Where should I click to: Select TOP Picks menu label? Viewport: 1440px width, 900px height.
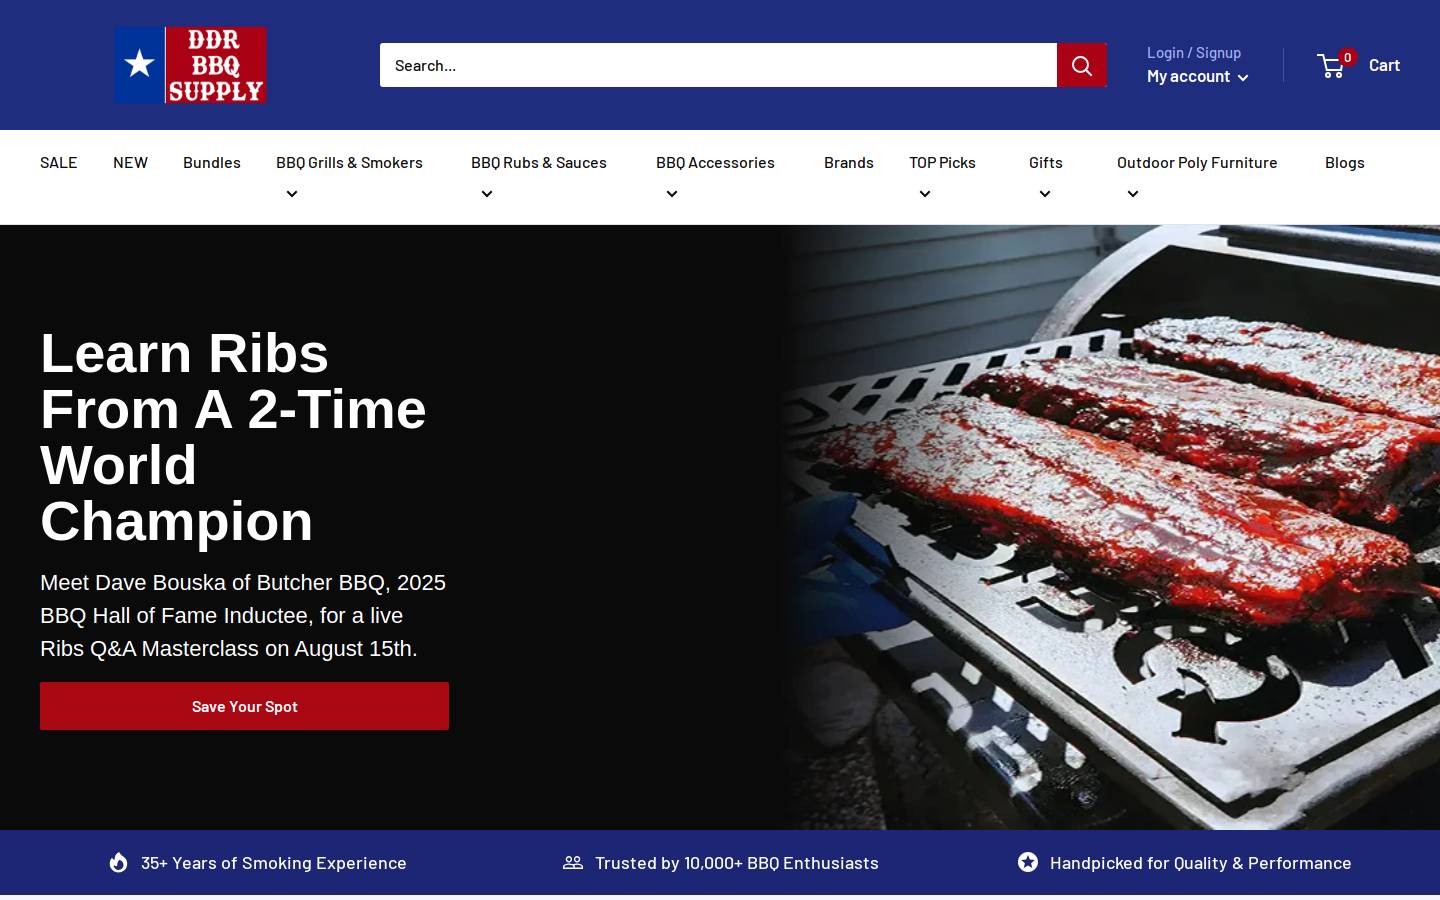point(943,162)
